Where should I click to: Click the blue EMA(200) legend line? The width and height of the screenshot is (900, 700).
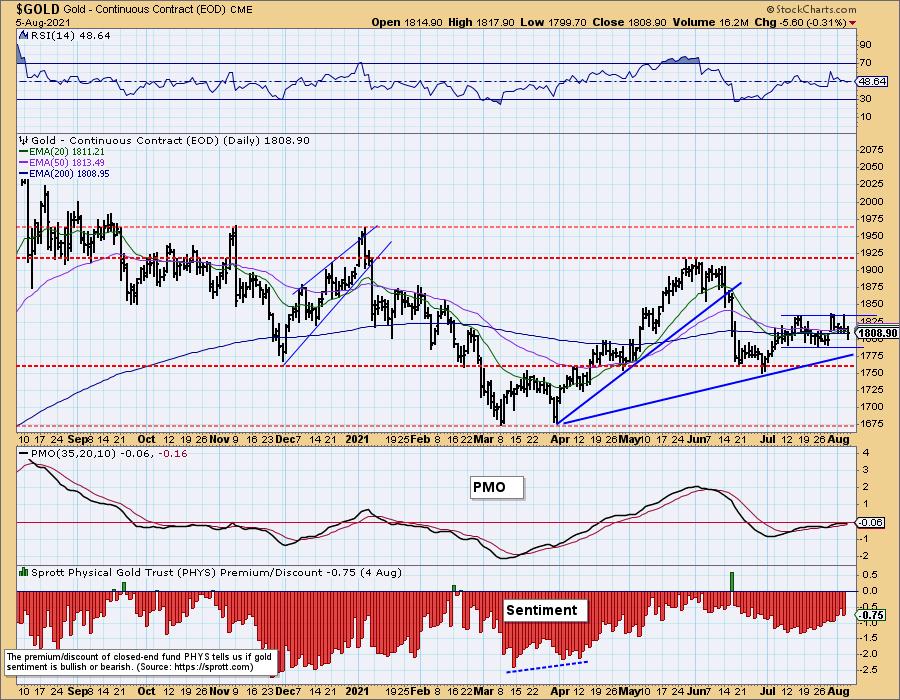tap(24, 173)
